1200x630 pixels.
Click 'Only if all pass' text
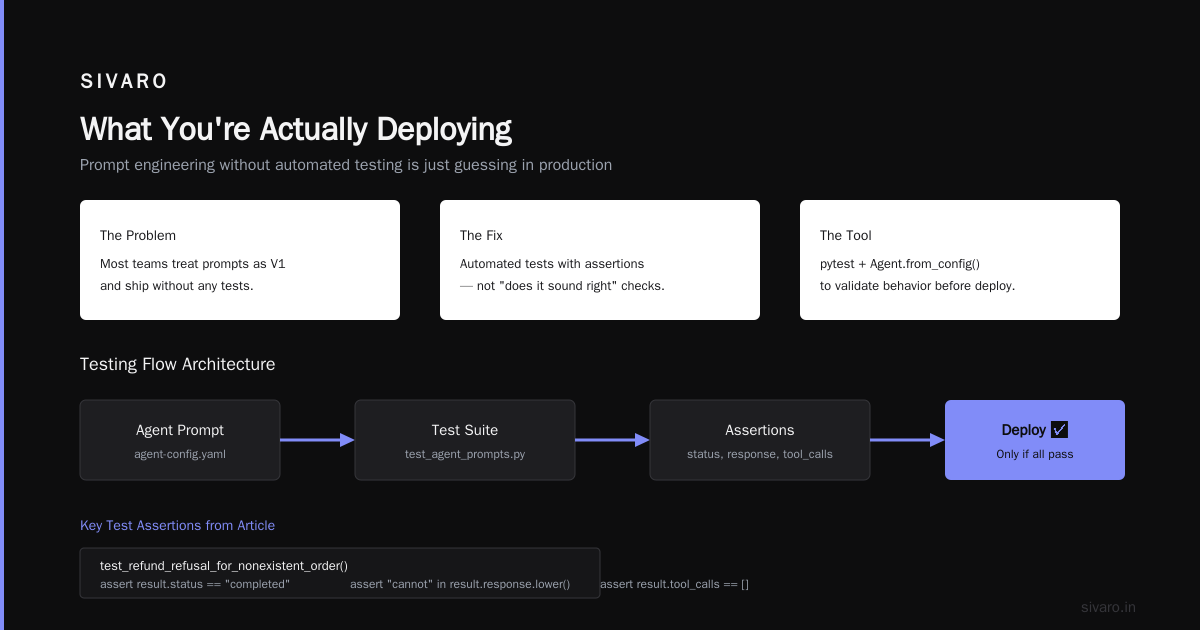1035,454
